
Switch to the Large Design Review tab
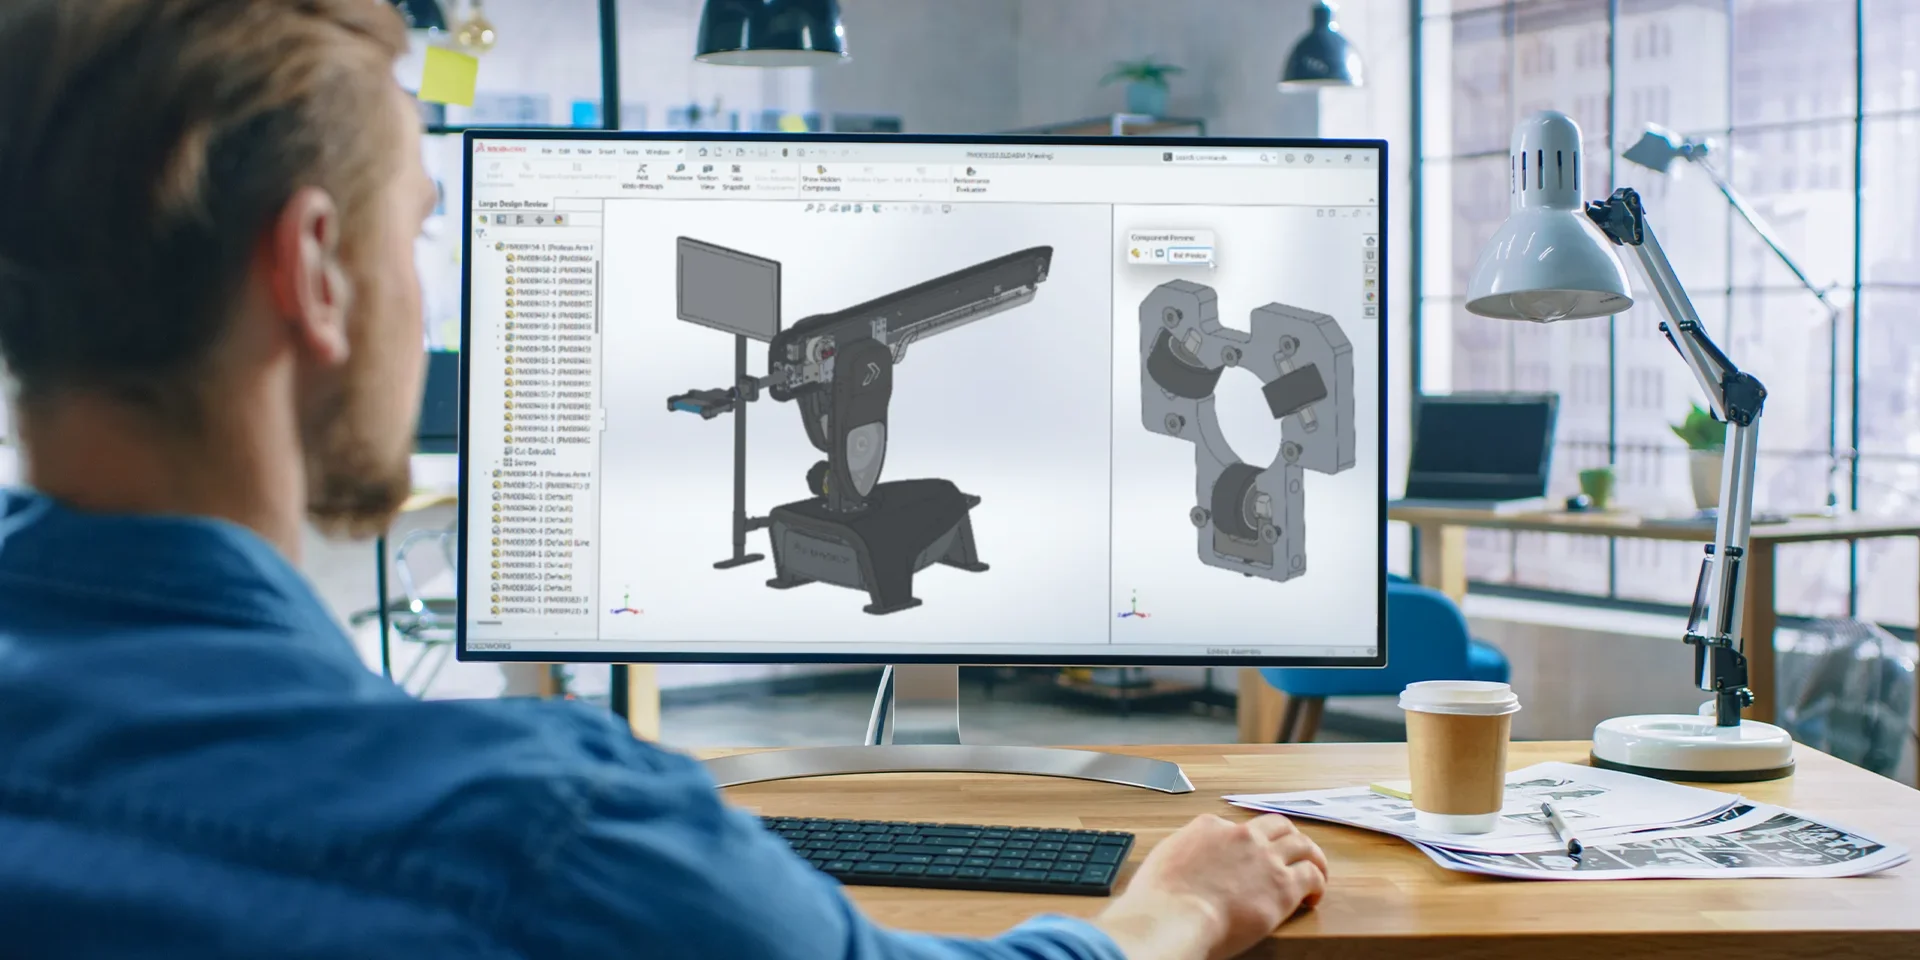pyautogui.click(x=512, y=204)
